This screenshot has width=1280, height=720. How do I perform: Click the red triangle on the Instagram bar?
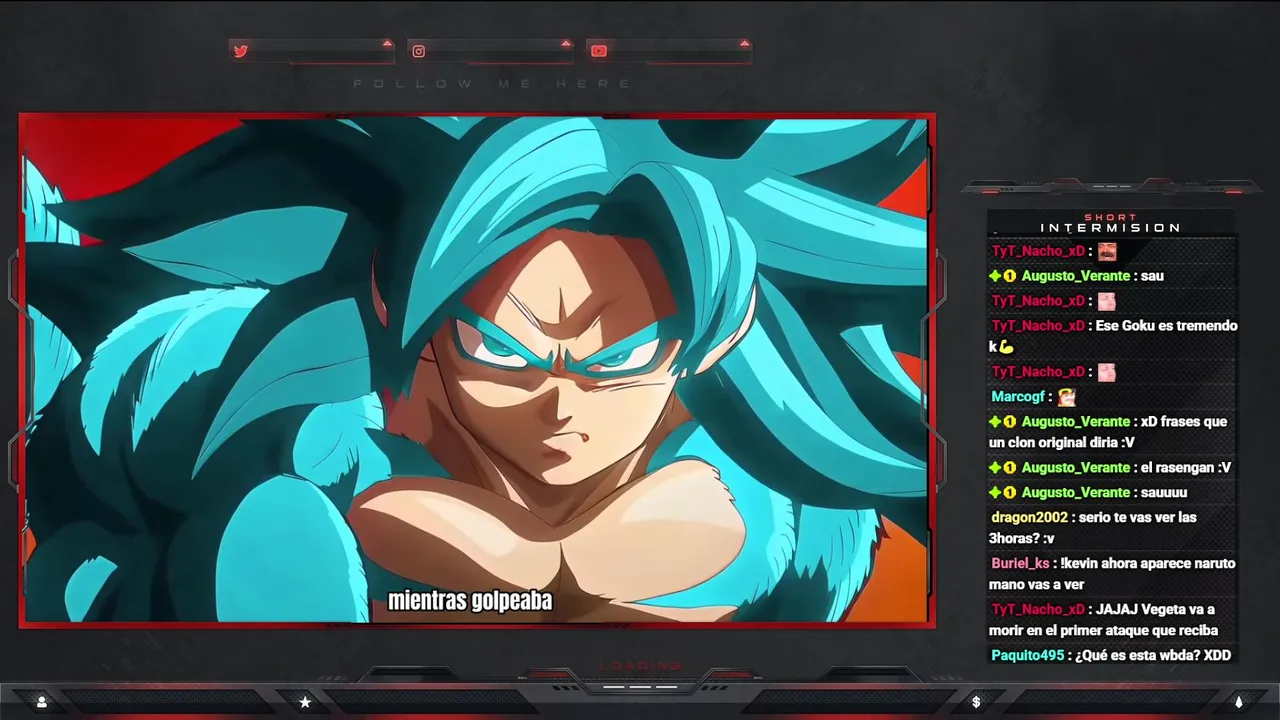tap(566, 43)
